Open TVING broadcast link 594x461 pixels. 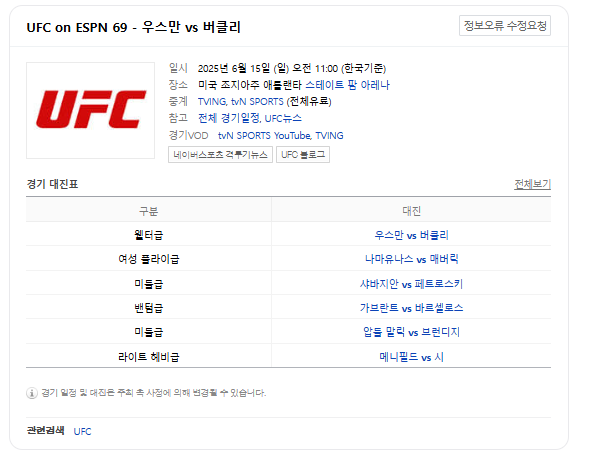point(212,102)
